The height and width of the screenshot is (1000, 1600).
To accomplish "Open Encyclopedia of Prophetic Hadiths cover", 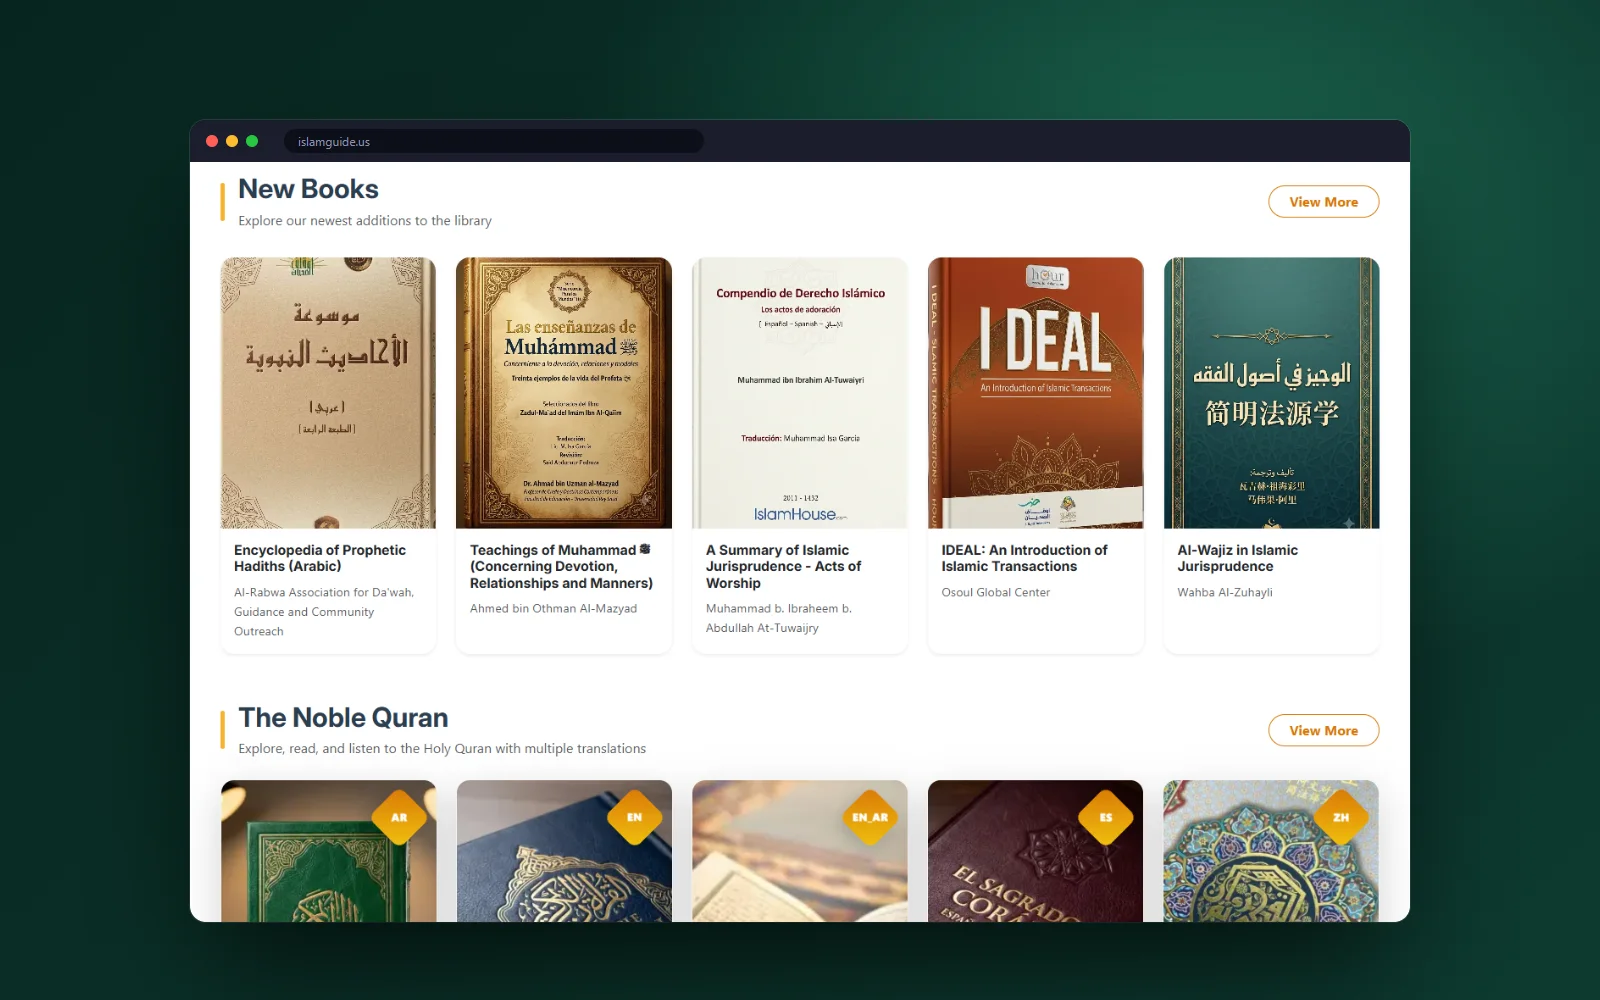I will click(328, 393).
